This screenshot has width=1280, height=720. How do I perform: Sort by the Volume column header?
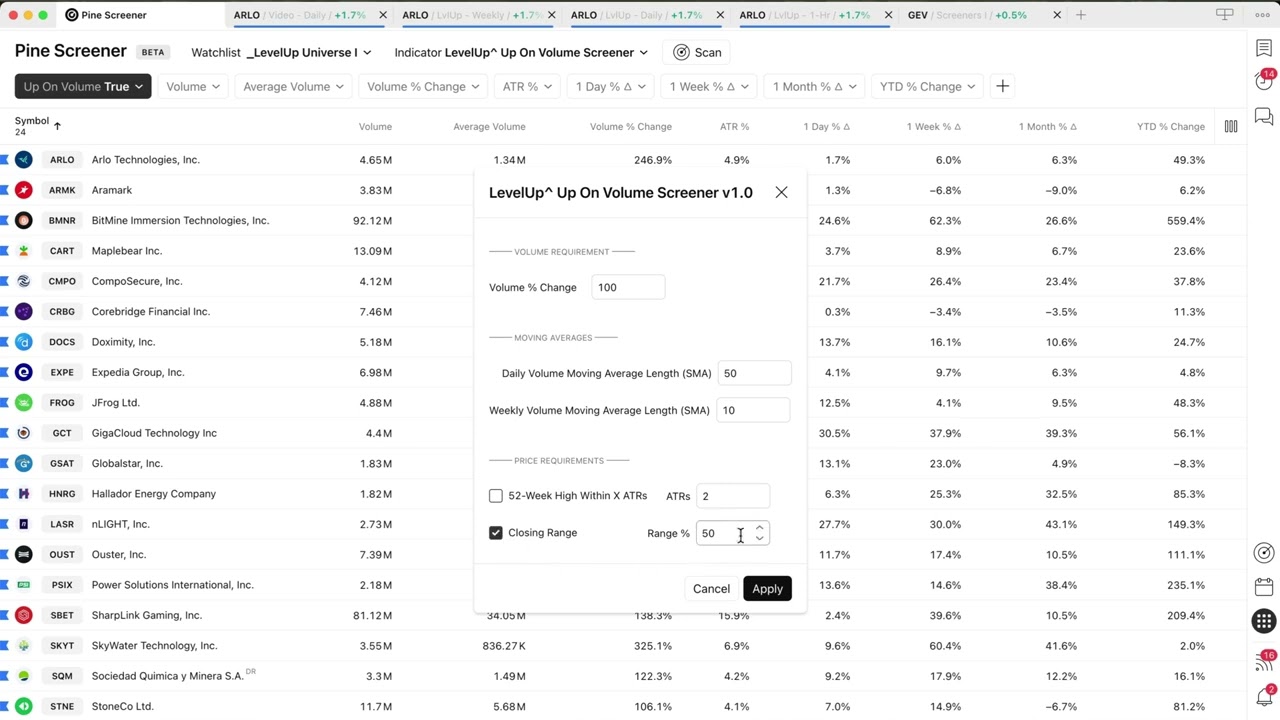(375, 127)
